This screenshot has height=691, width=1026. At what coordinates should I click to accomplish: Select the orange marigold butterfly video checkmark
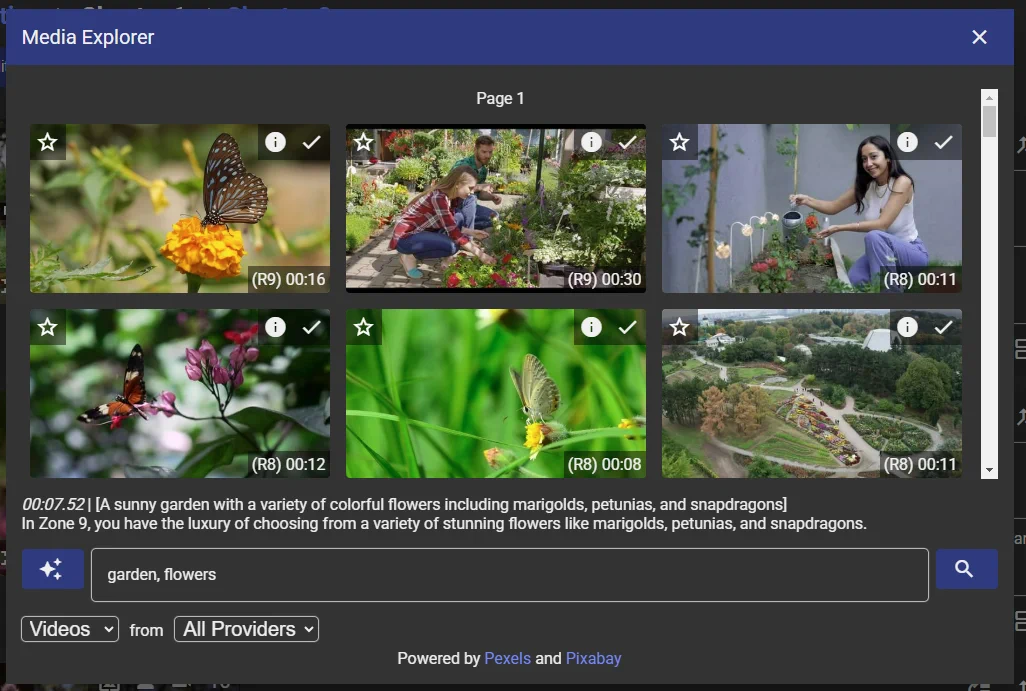(x=311, y=142)
